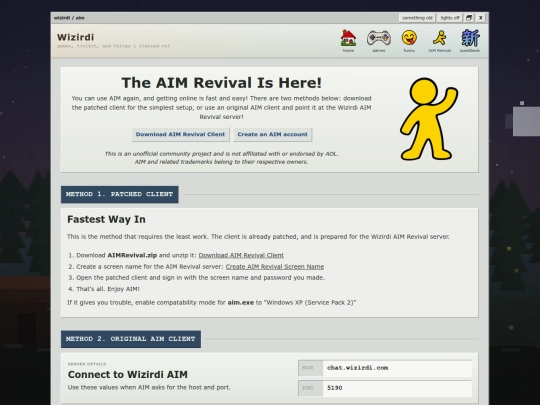Open the games controller icon
This screenshot has width=540, height=405.
(378, 38)
